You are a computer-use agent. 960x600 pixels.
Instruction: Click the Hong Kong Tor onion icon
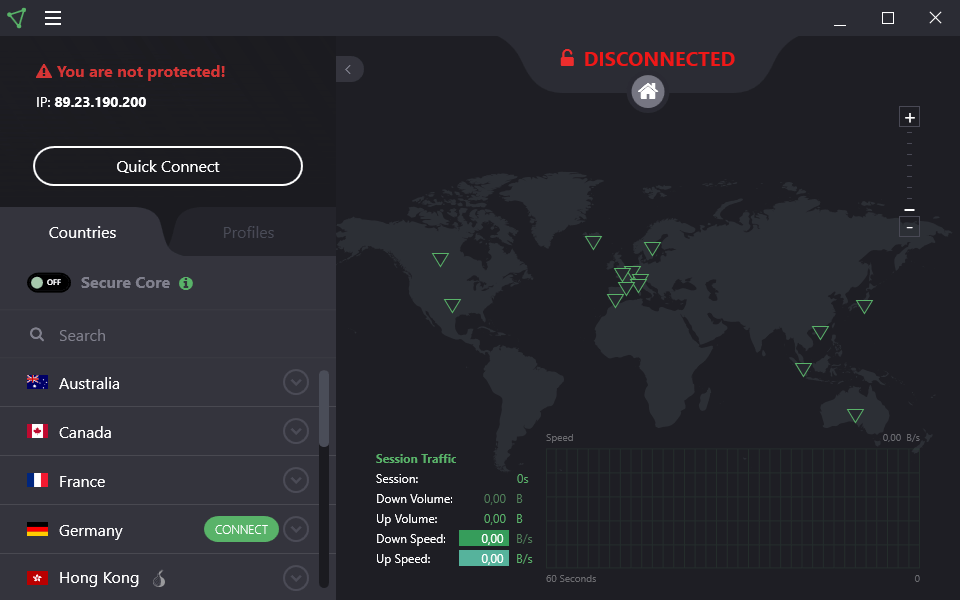159,578
